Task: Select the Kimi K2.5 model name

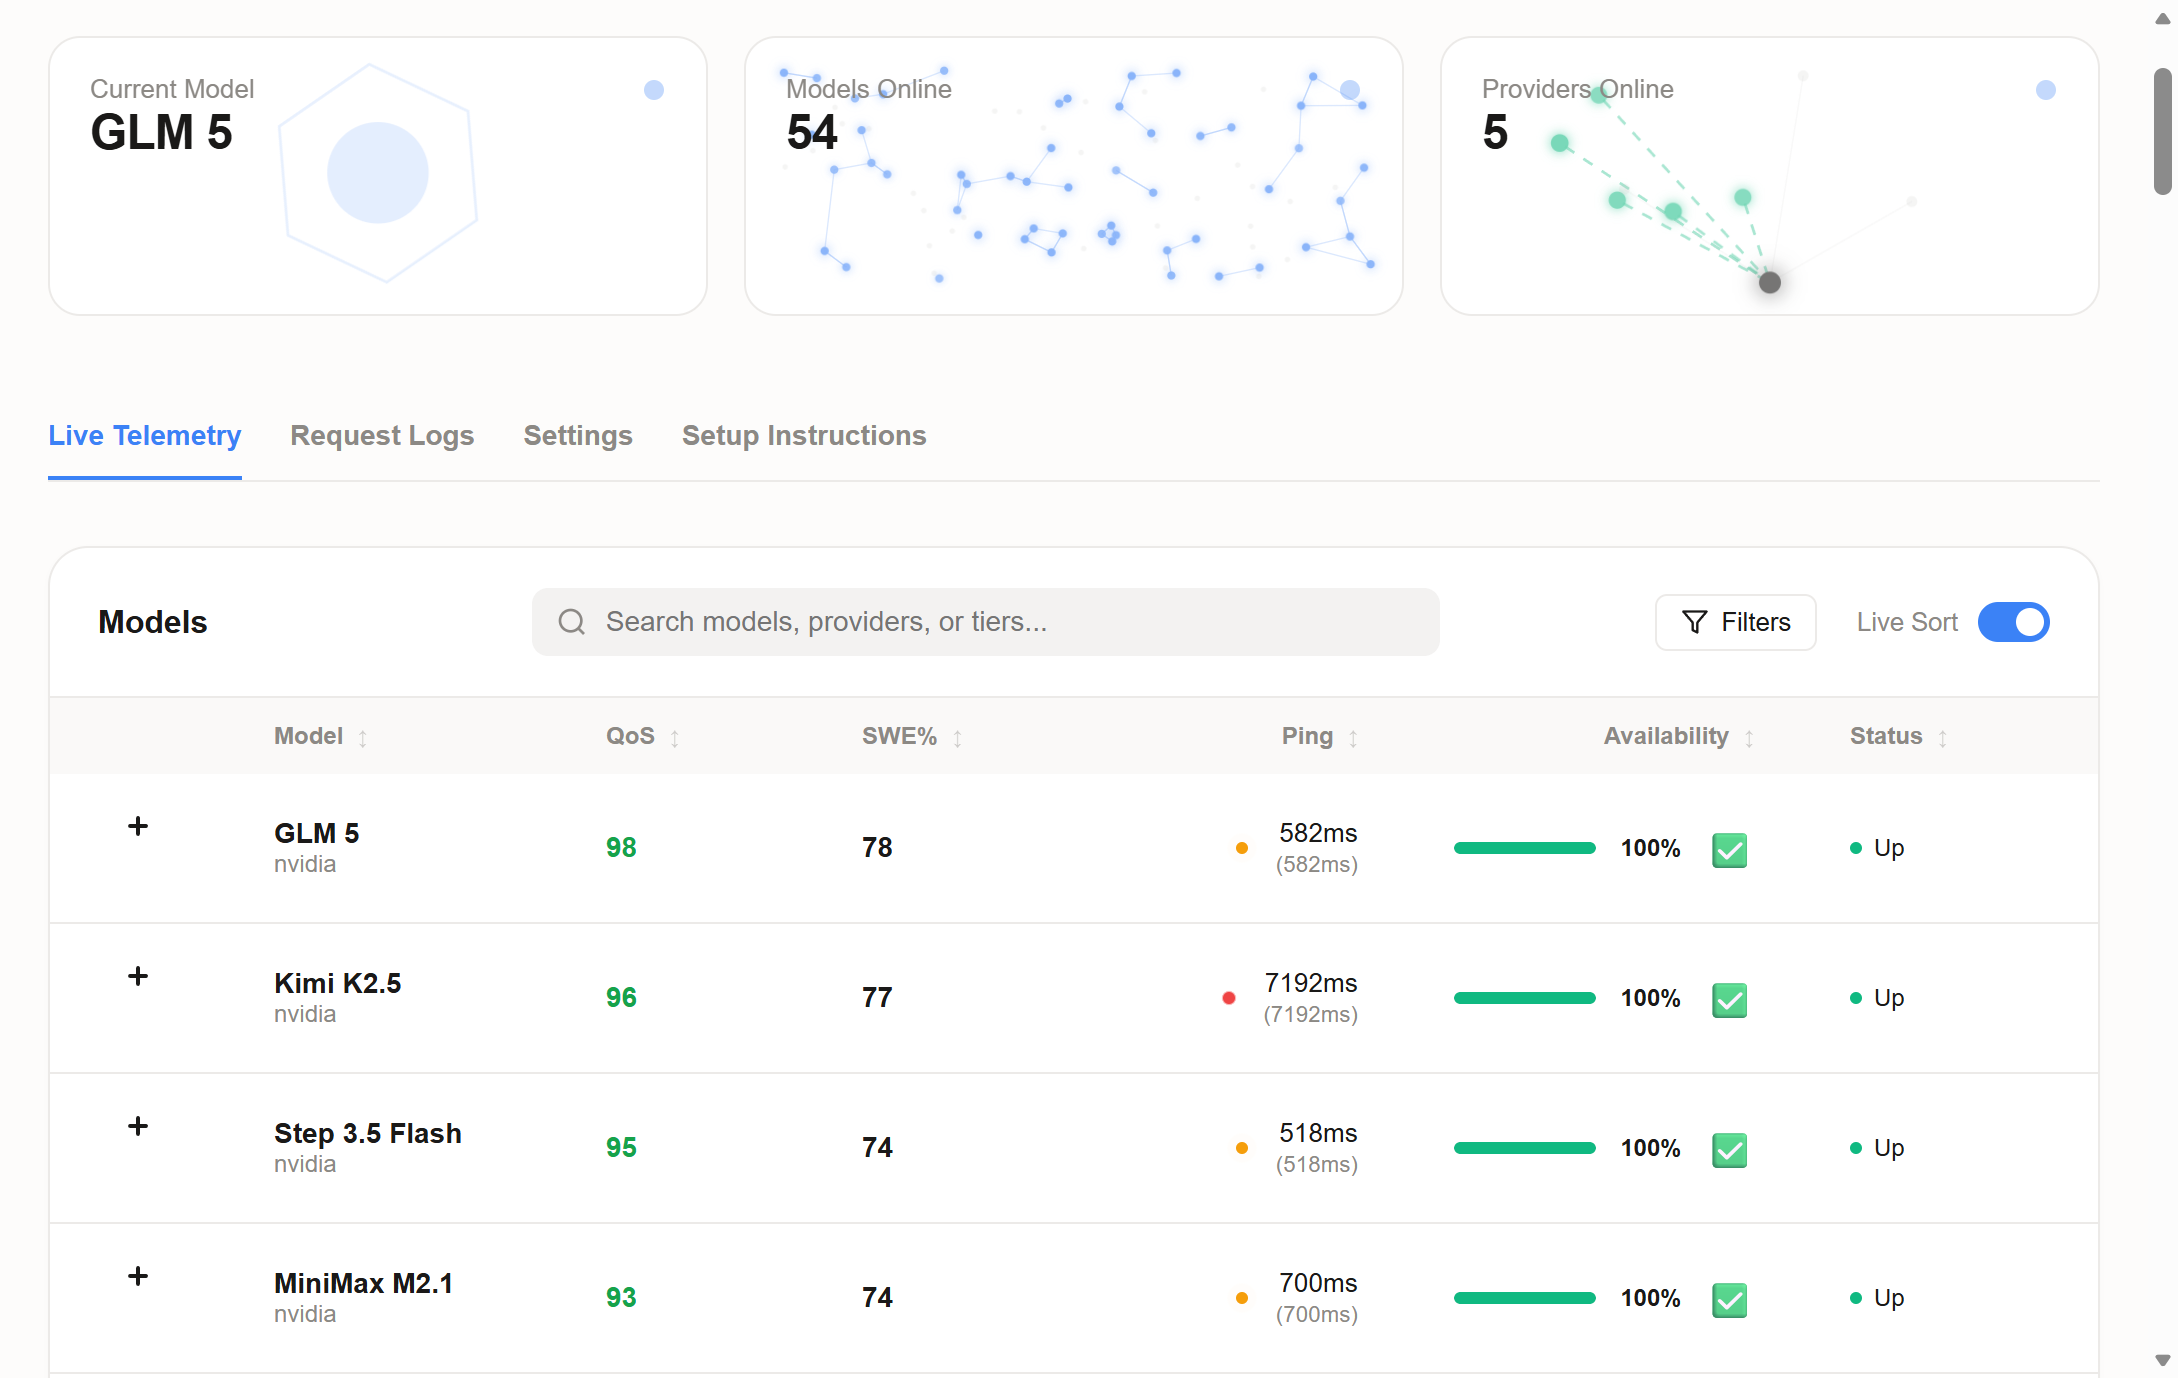Action: coord(337,983)
